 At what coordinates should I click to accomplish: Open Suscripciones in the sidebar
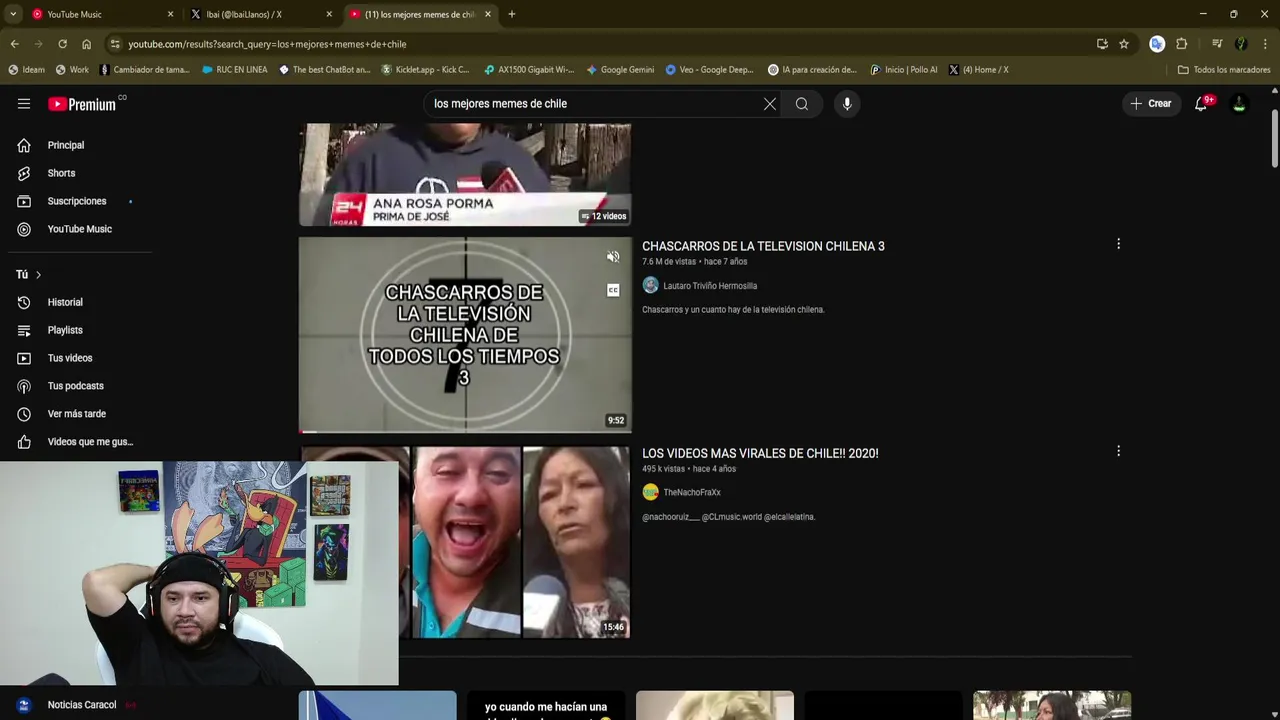pyautogui.click(x=78, y=201)
